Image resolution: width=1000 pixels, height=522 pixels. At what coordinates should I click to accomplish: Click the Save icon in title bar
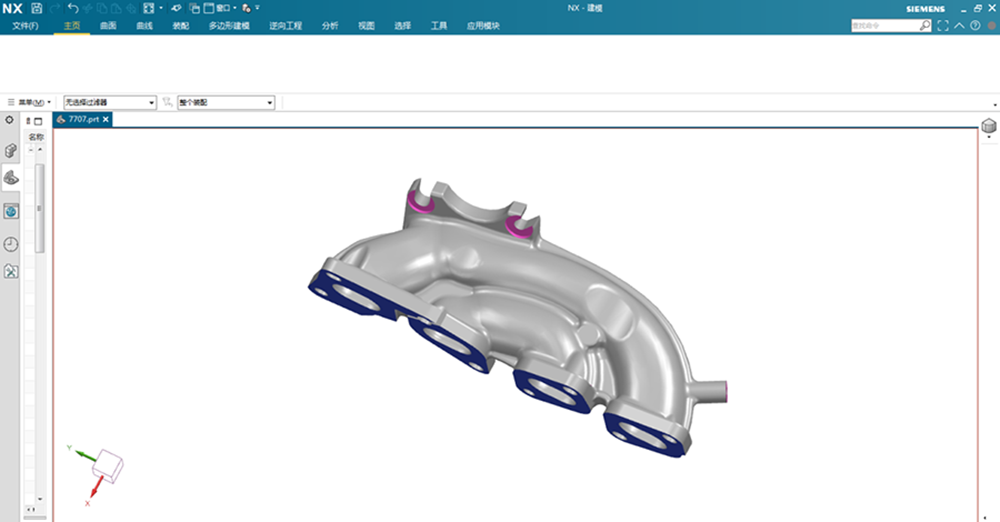(37, 8)
